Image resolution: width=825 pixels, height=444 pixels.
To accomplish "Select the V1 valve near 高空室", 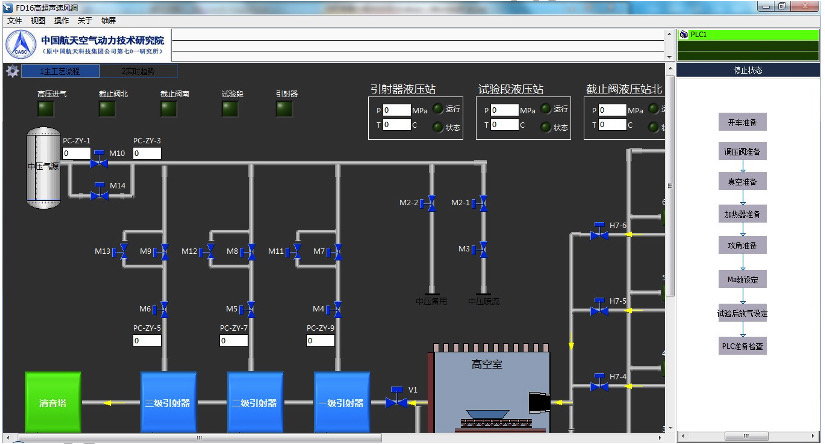I will pos(395,401).
